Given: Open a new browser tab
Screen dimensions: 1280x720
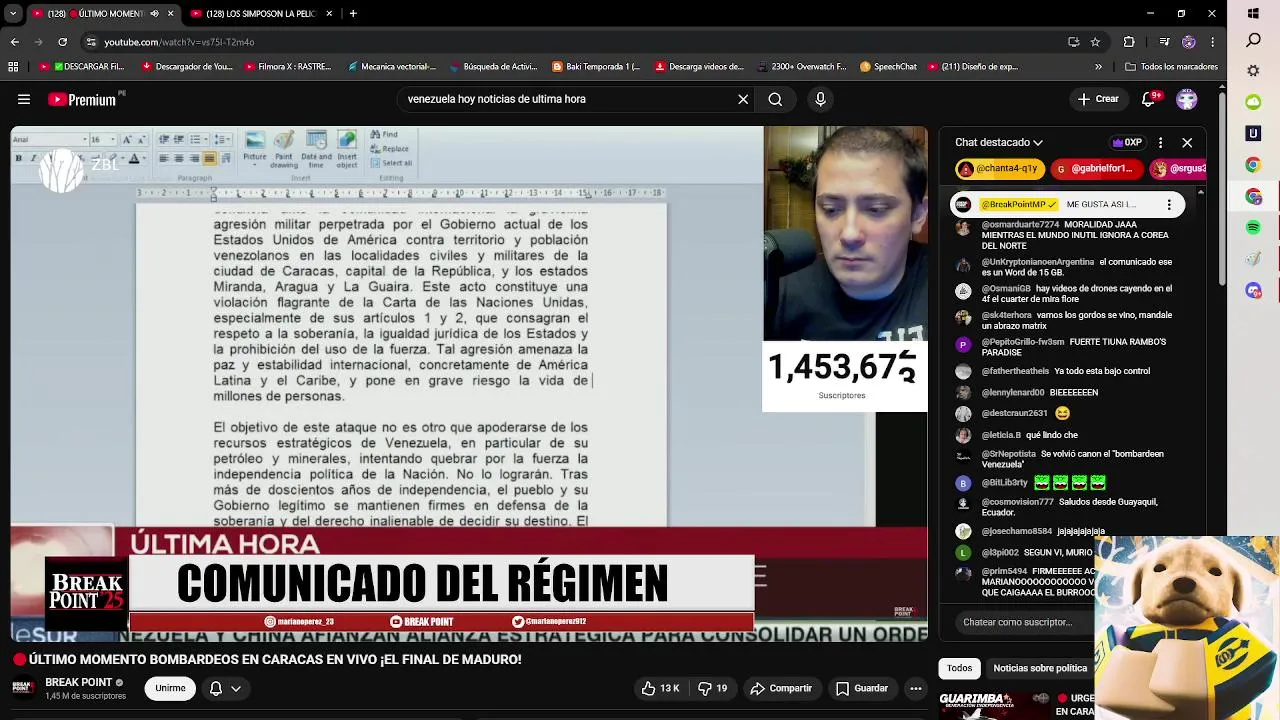Looking at the screenshot, I should click(x=353, y=14).
